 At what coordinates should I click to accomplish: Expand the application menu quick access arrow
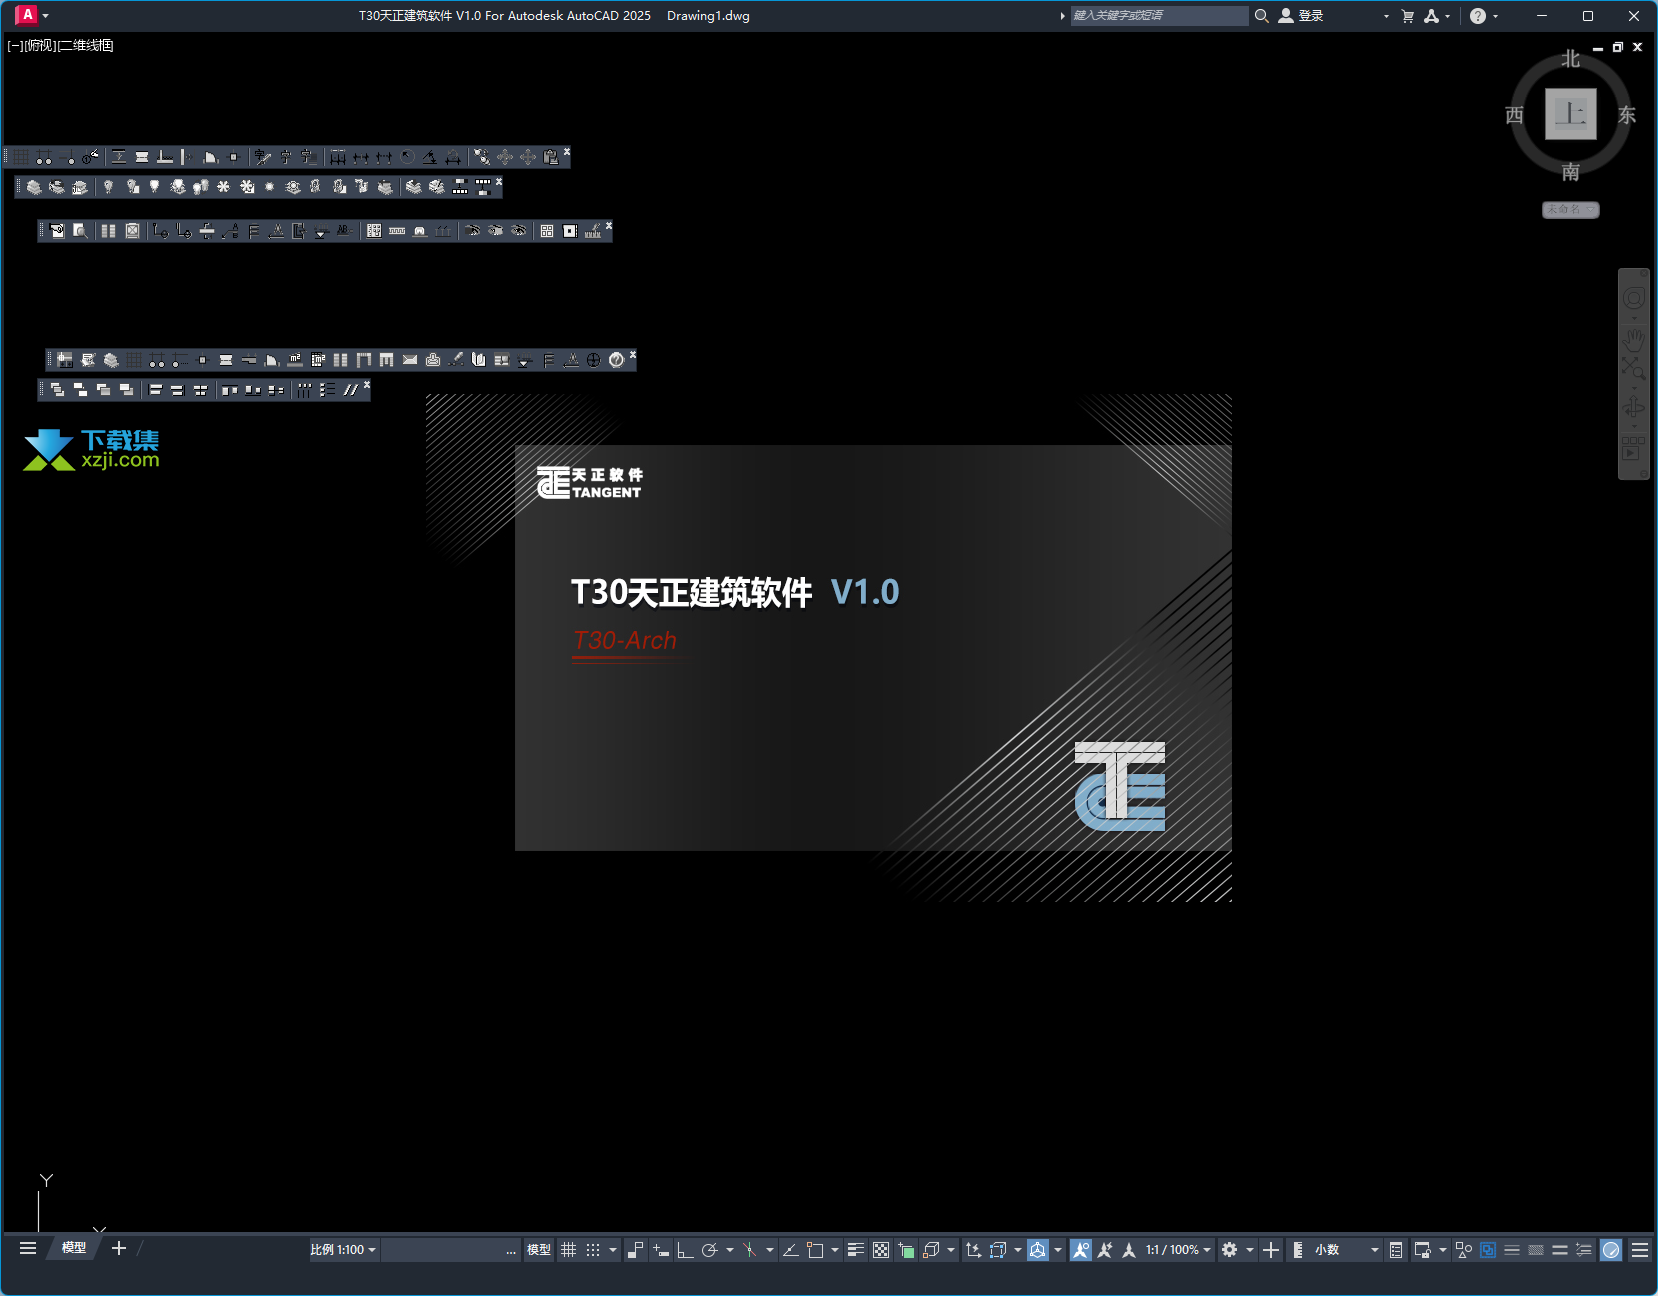[45, 16]
